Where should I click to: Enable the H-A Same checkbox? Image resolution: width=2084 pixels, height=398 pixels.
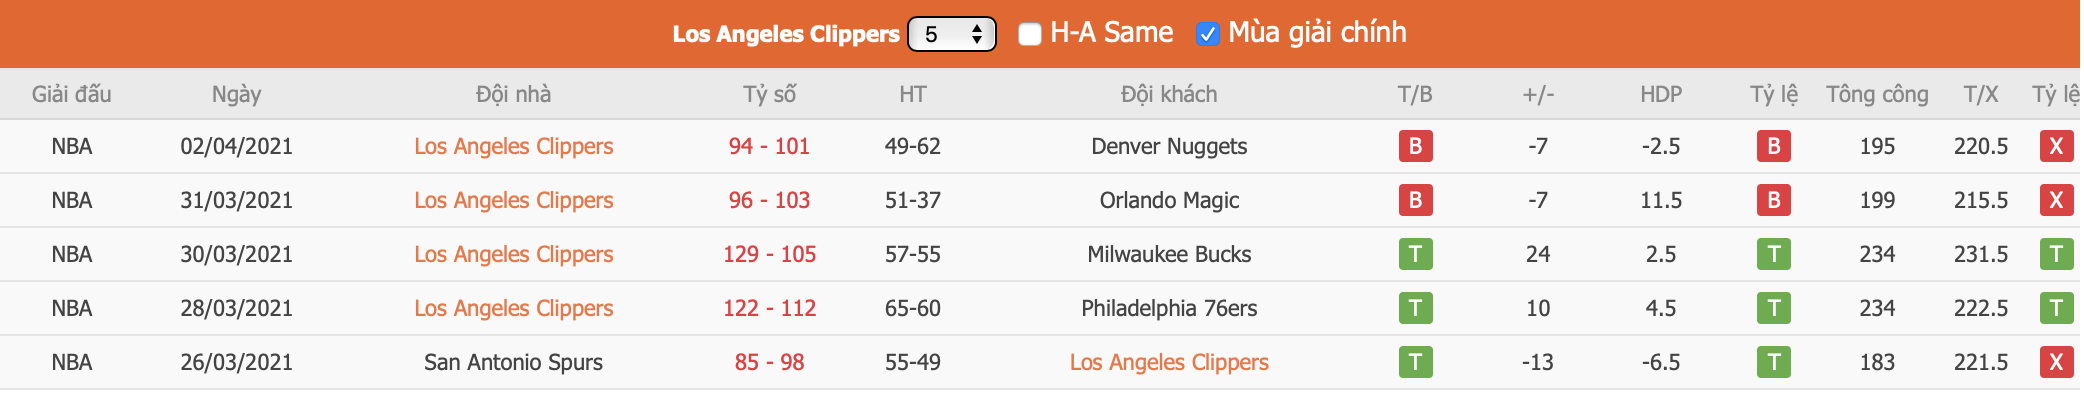point(1030,34)
